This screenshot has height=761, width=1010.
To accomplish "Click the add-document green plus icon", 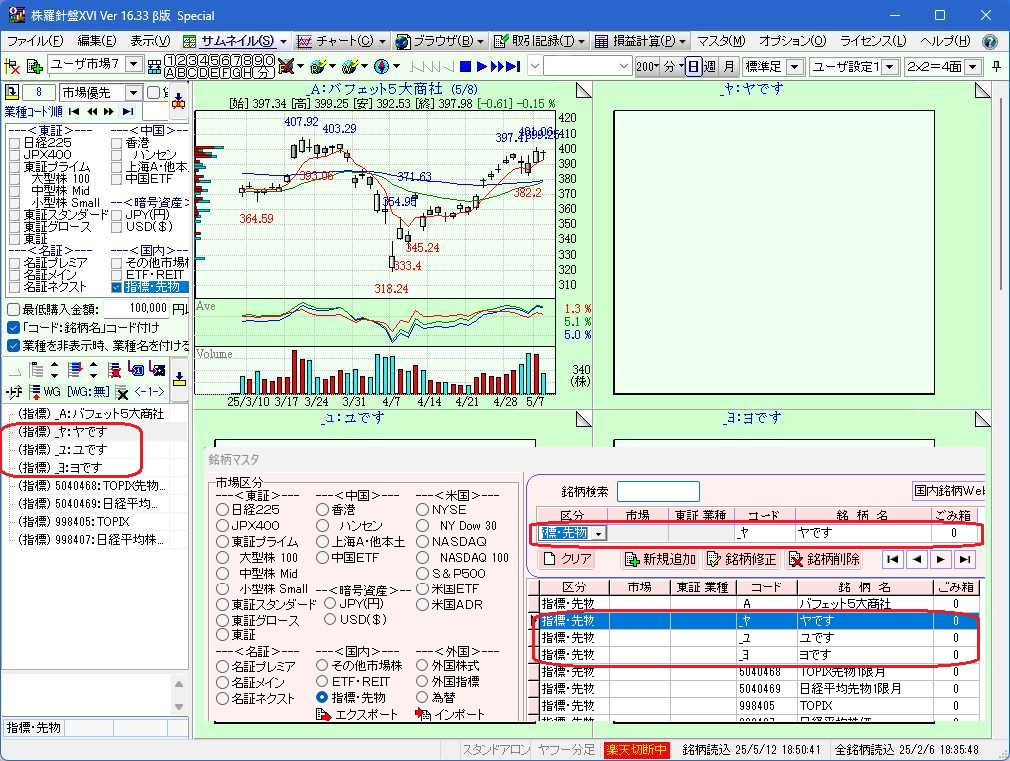I will (34, 66).
